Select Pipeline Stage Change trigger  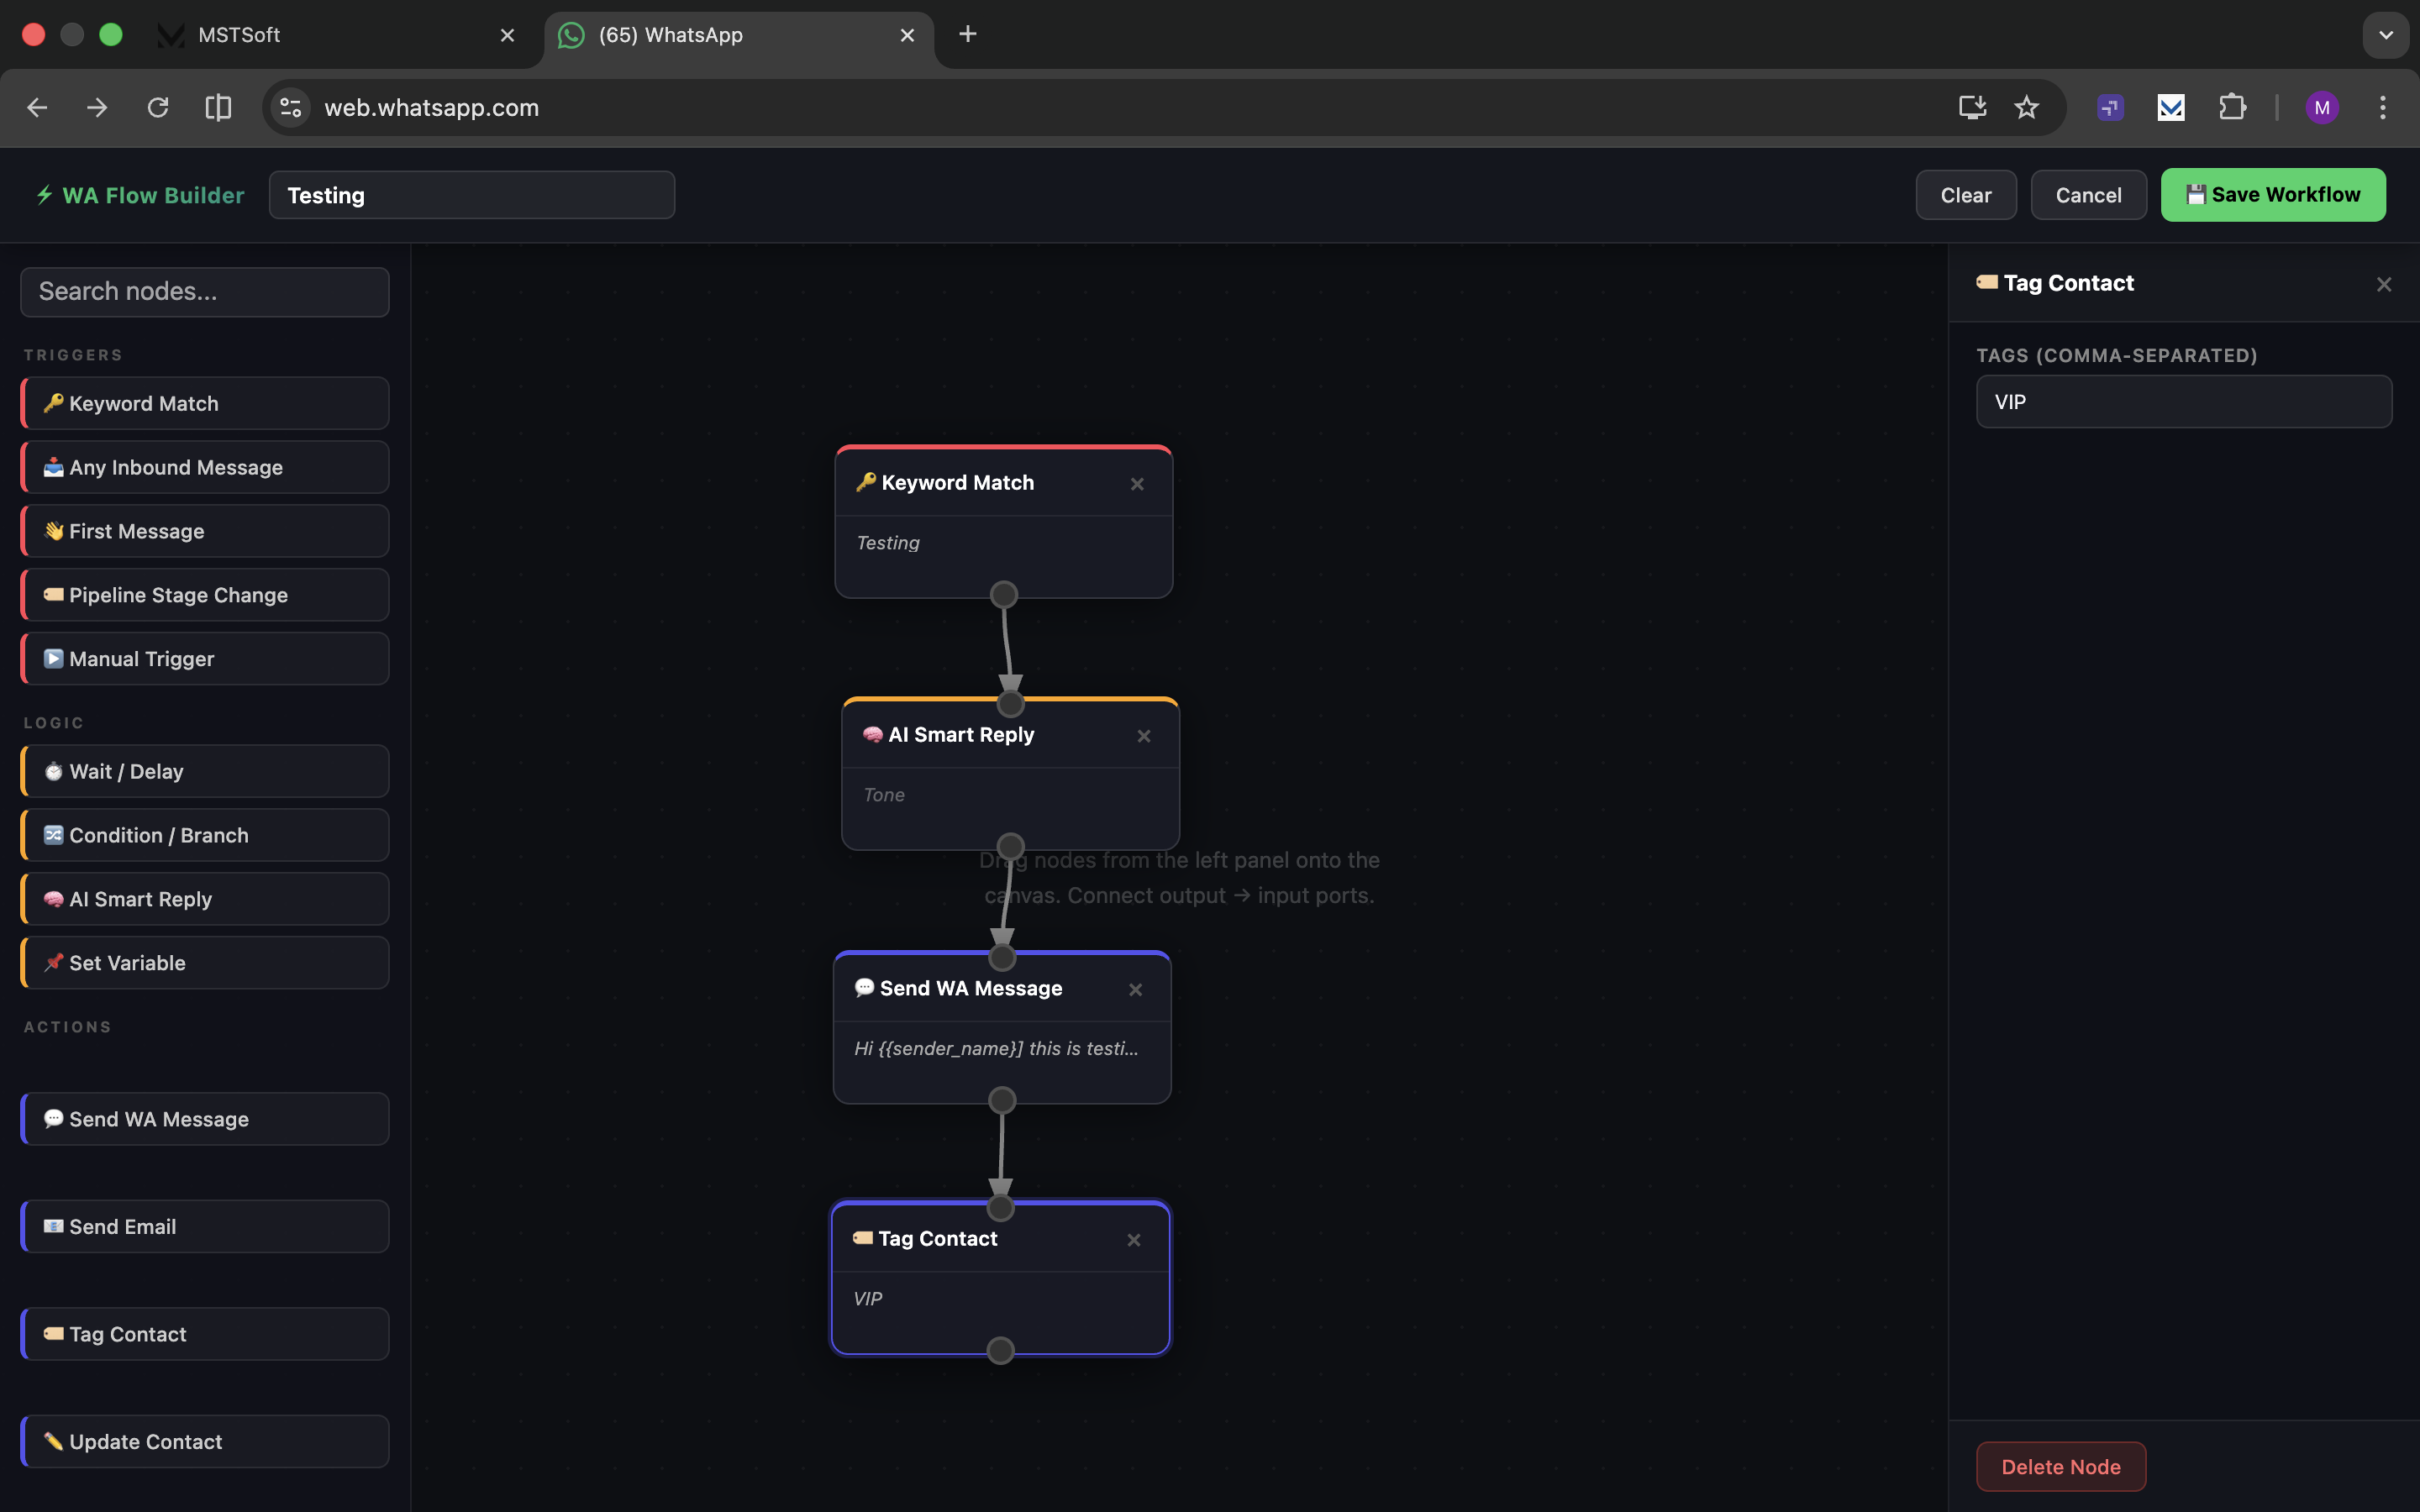pos(205,595)
